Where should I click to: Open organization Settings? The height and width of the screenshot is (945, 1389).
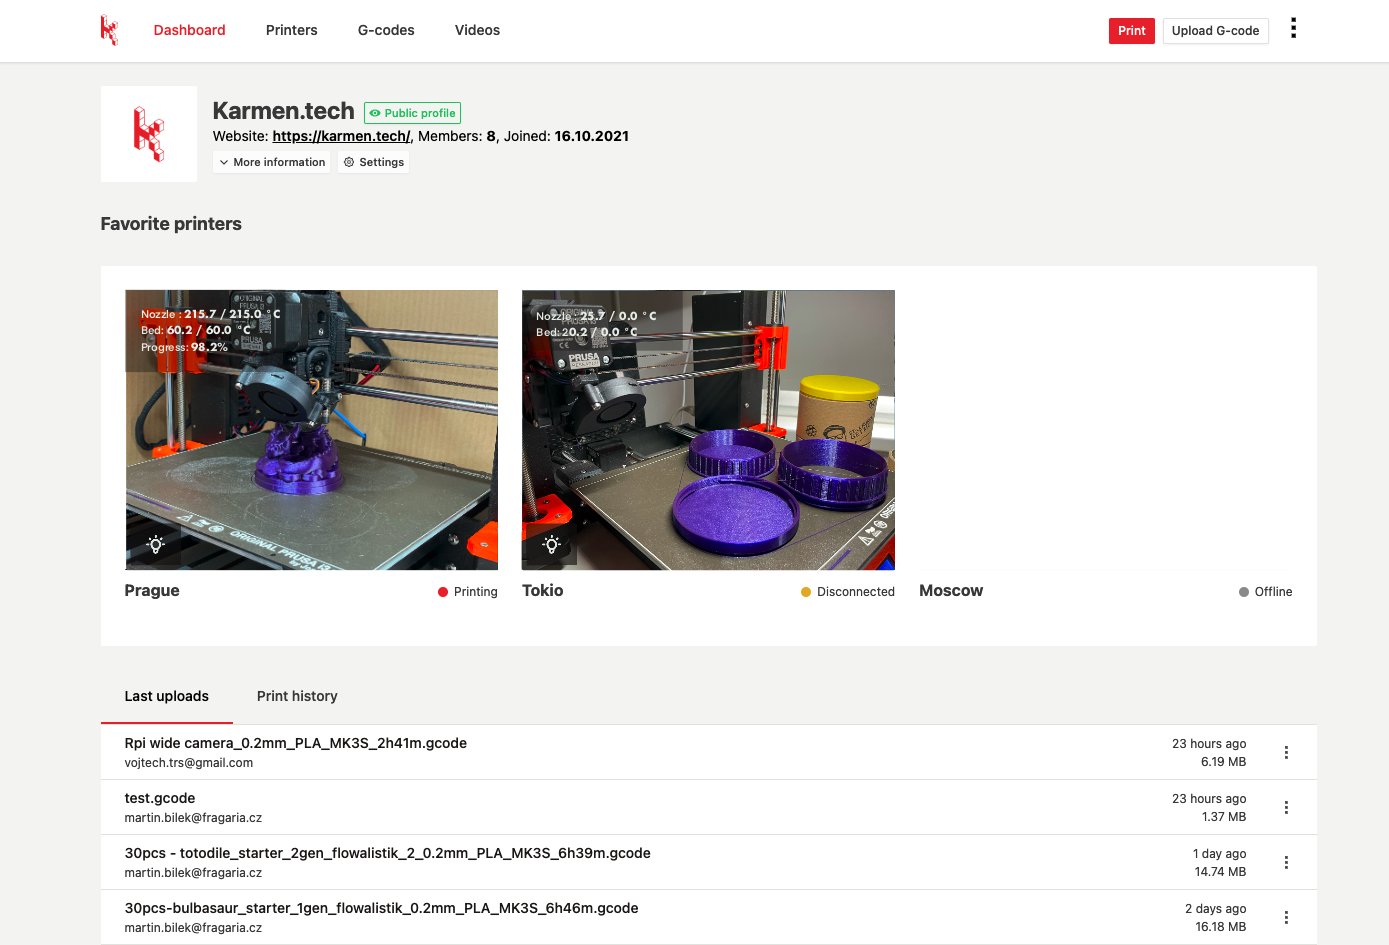(374, 162)
